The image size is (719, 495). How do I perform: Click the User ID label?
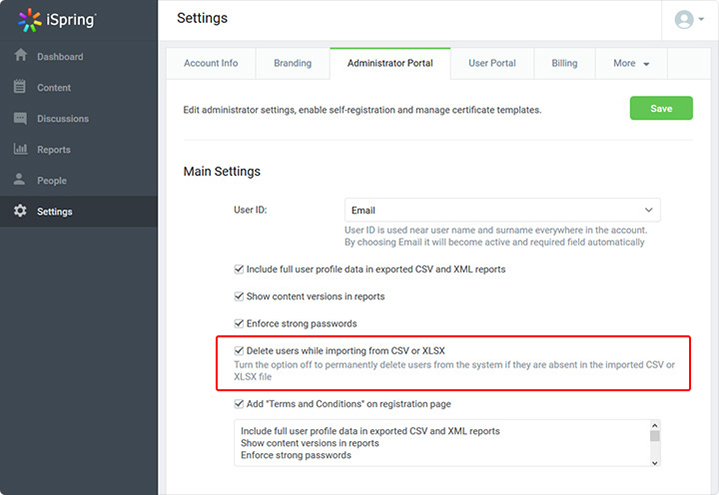(250, 210)
